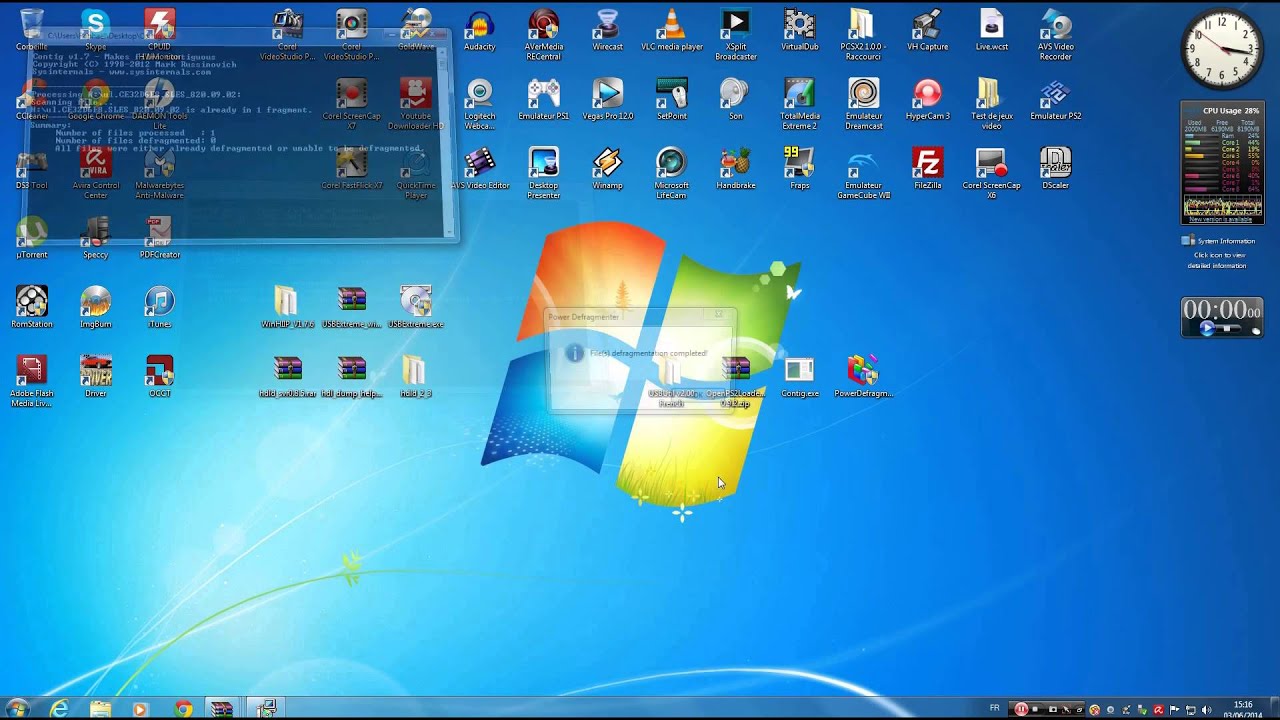1280x720 pixels.
Task: Open ImgBurn shortcut
Action: click(95, 307)
